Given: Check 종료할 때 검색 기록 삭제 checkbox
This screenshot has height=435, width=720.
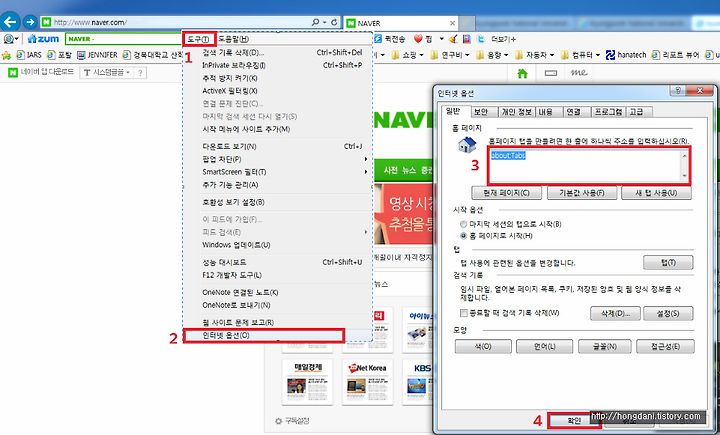Looking at the screenshot, I should (x=464, y=313).
